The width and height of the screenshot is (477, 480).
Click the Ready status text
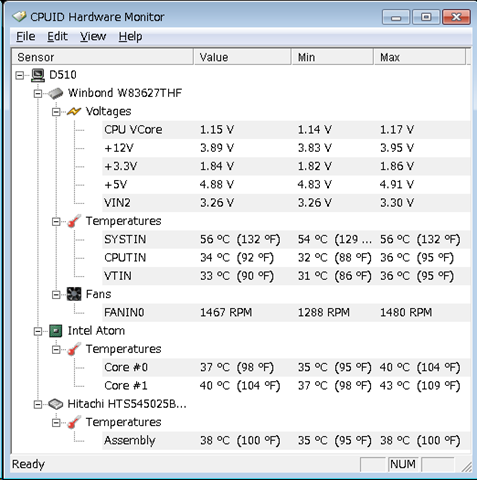pos(28,464)
